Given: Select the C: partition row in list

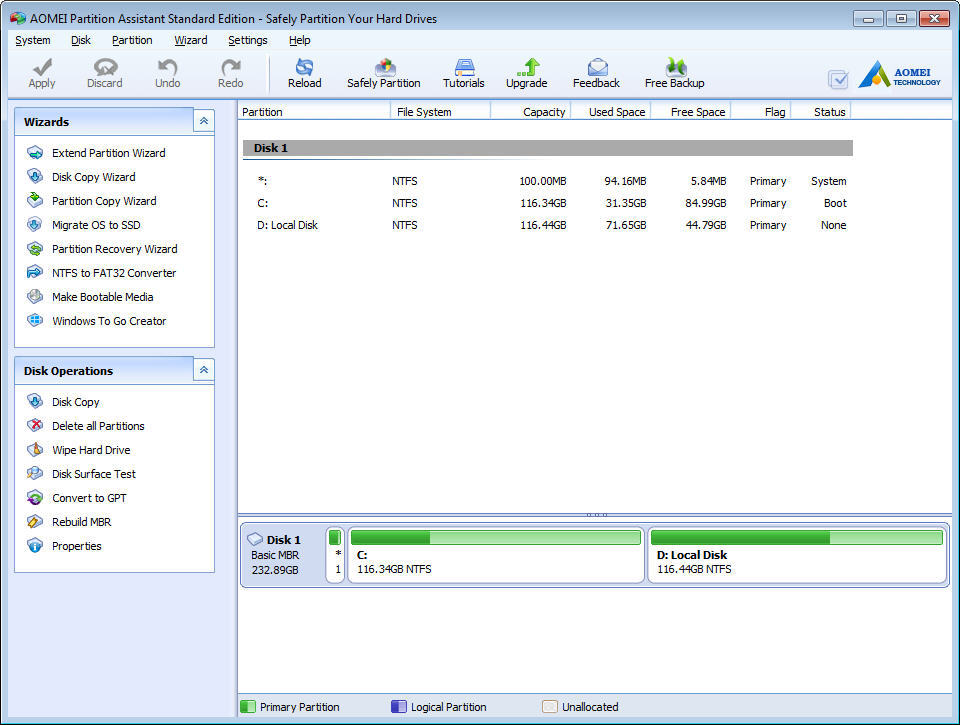Looking at the screenshot, I should point(547,203).
